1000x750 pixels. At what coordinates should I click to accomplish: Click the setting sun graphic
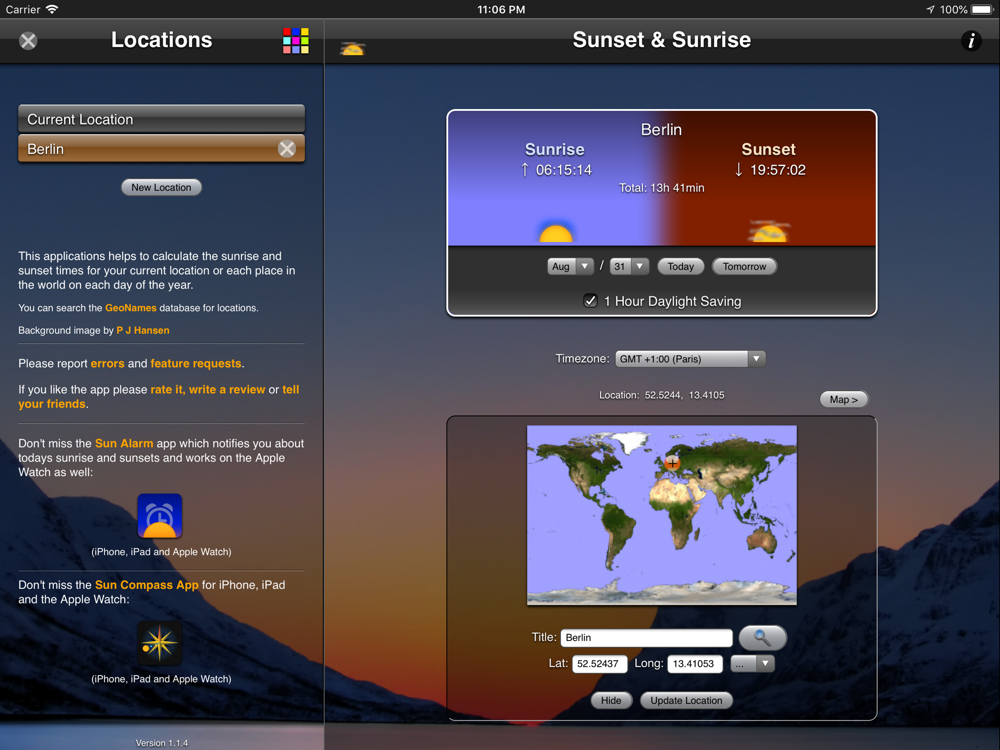769,232
